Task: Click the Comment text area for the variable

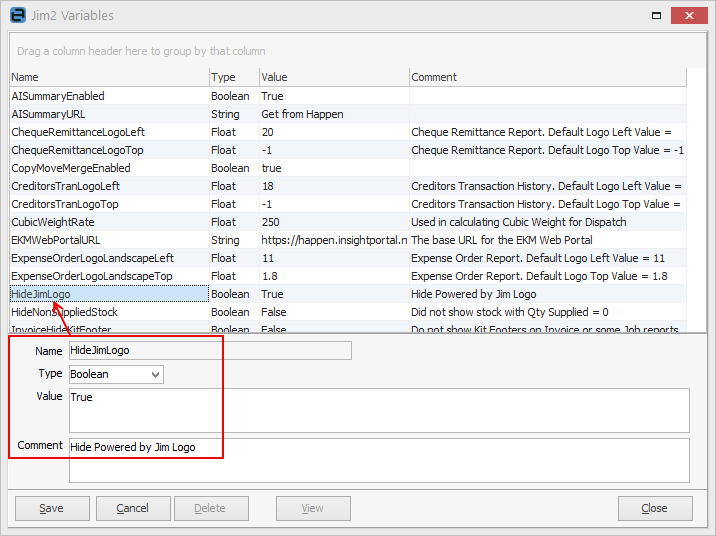Action: point(379,460)
